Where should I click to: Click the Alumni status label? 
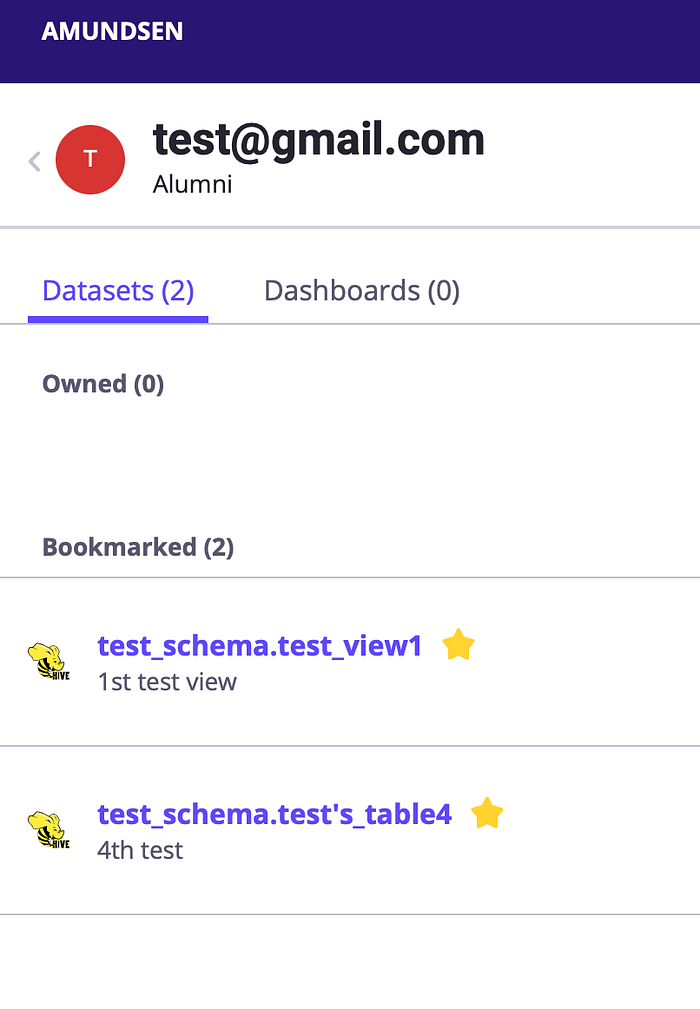[192, 185]
